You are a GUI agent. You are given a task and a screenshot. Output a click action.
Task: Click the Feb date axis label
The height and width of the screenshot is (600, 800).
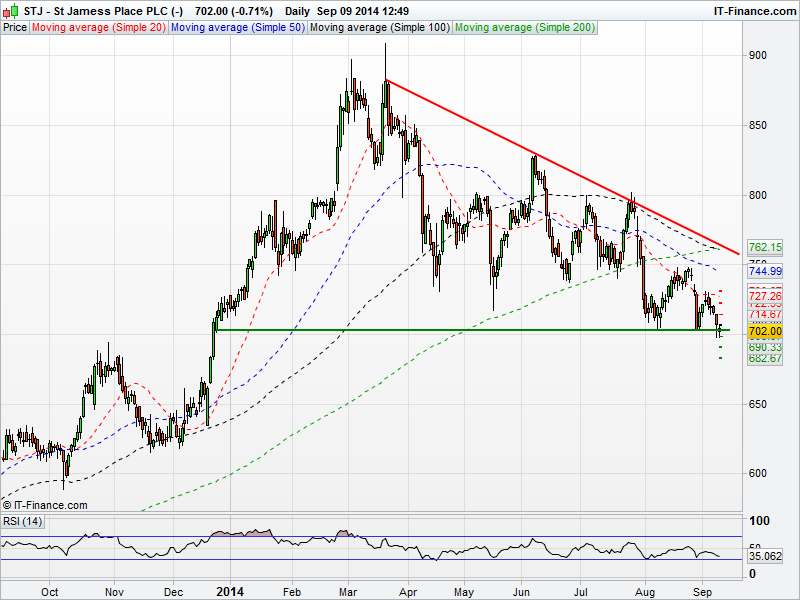292,592
